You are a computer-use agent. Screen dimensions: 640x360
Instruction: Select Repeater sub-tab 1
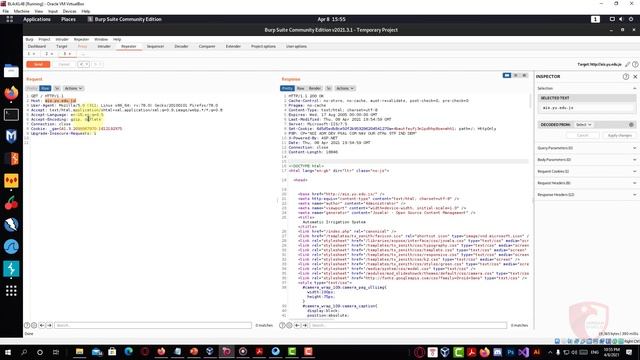pos(31,54)
